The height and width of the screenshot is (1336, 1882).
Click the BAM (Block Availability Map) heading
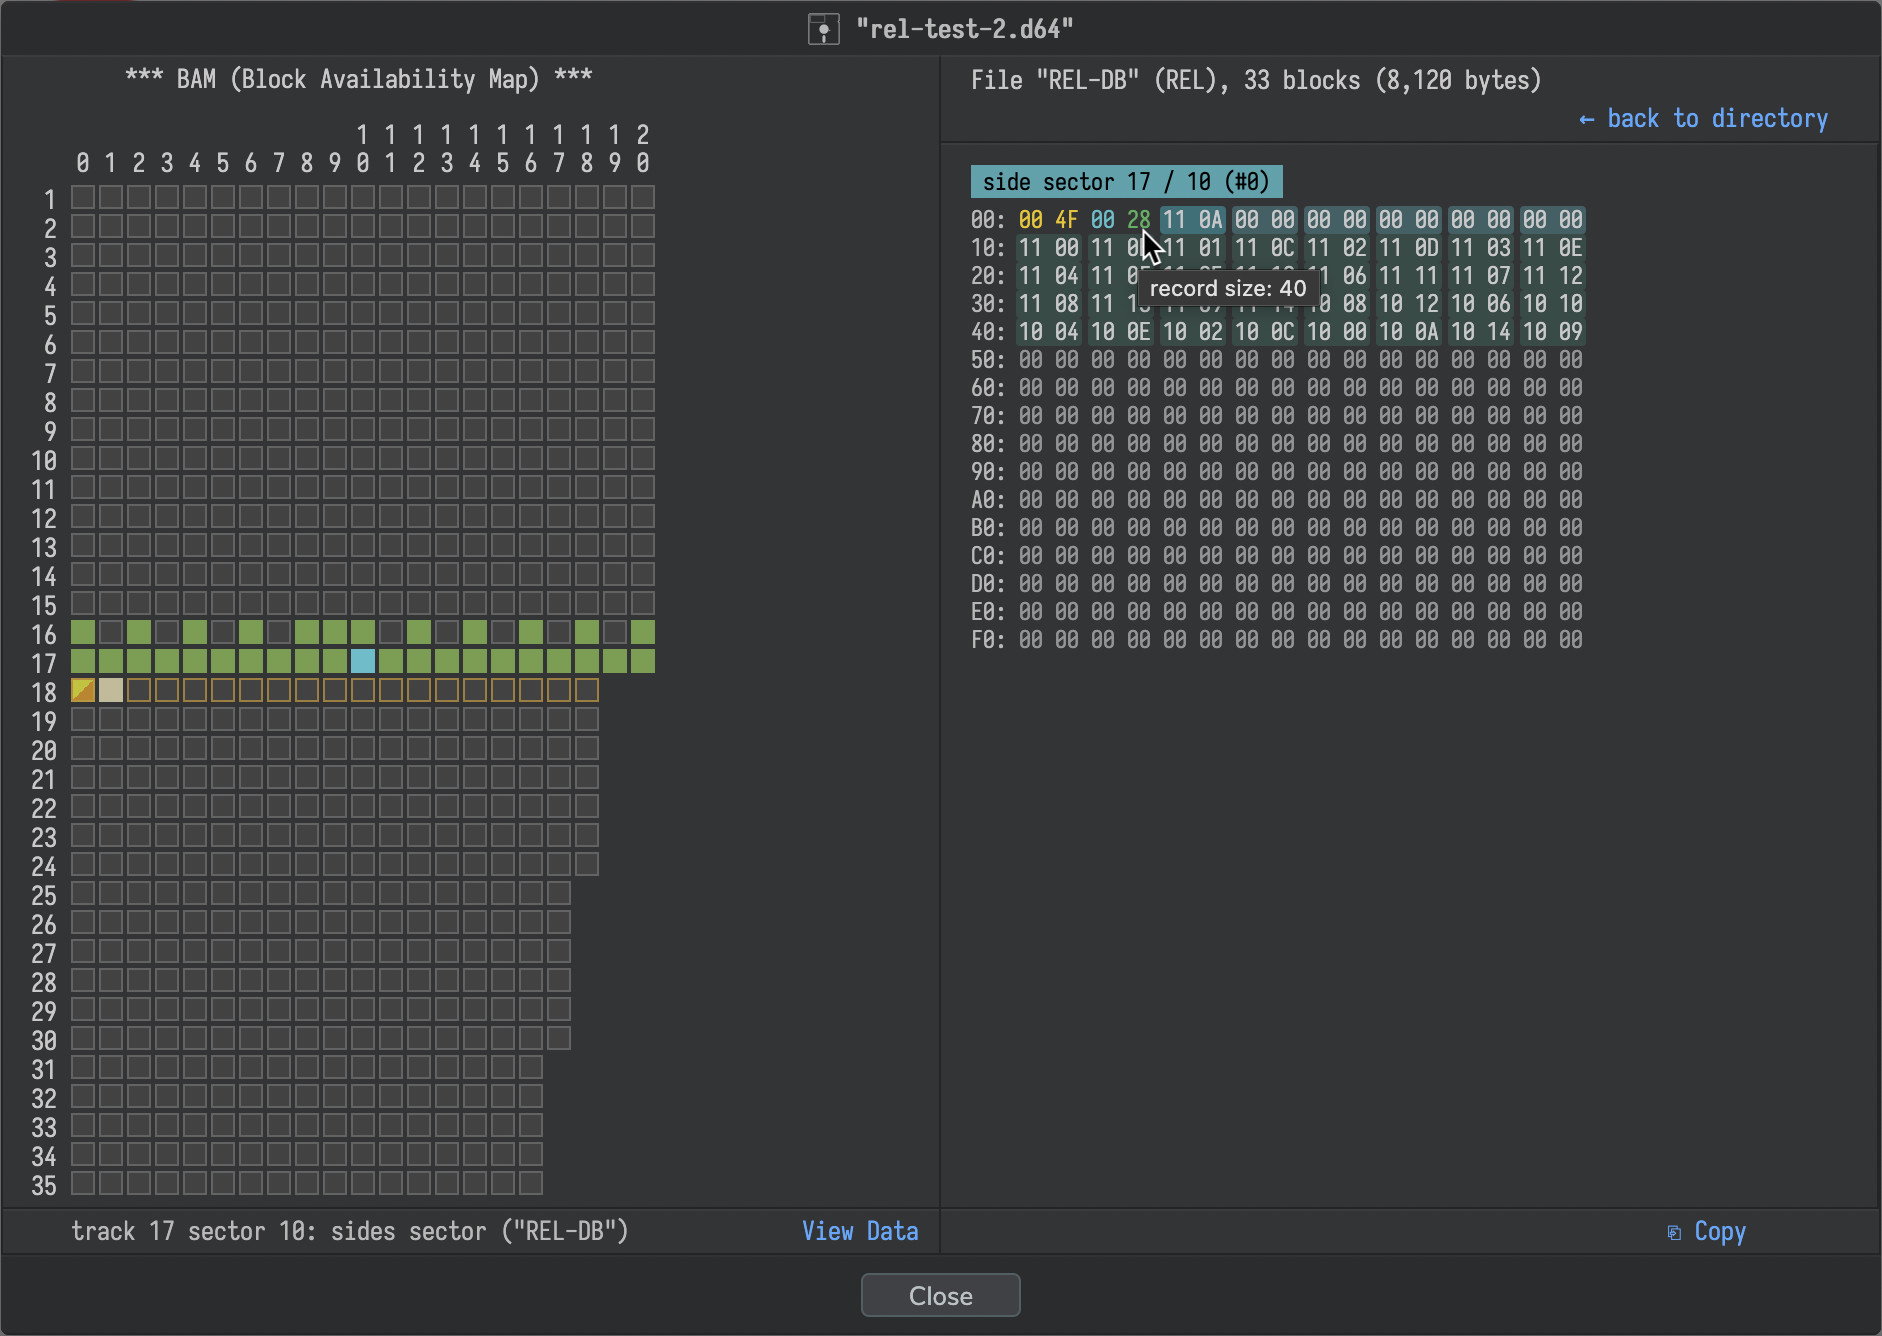tap(358, 79)
